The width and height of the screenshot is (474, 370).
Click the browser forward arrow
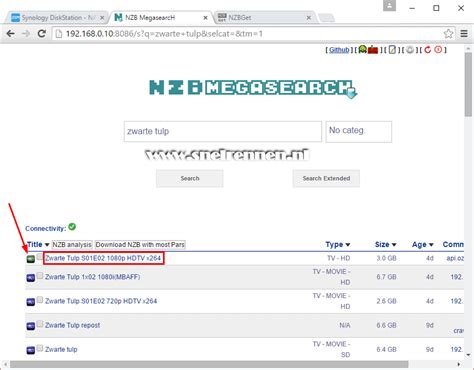26,34
